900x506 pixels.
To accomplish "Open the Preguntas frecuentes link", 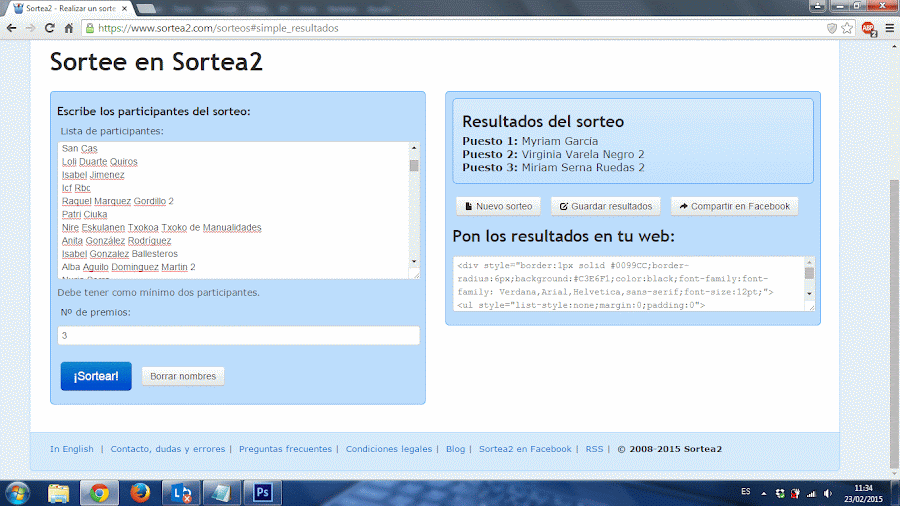I will point(285,449).
